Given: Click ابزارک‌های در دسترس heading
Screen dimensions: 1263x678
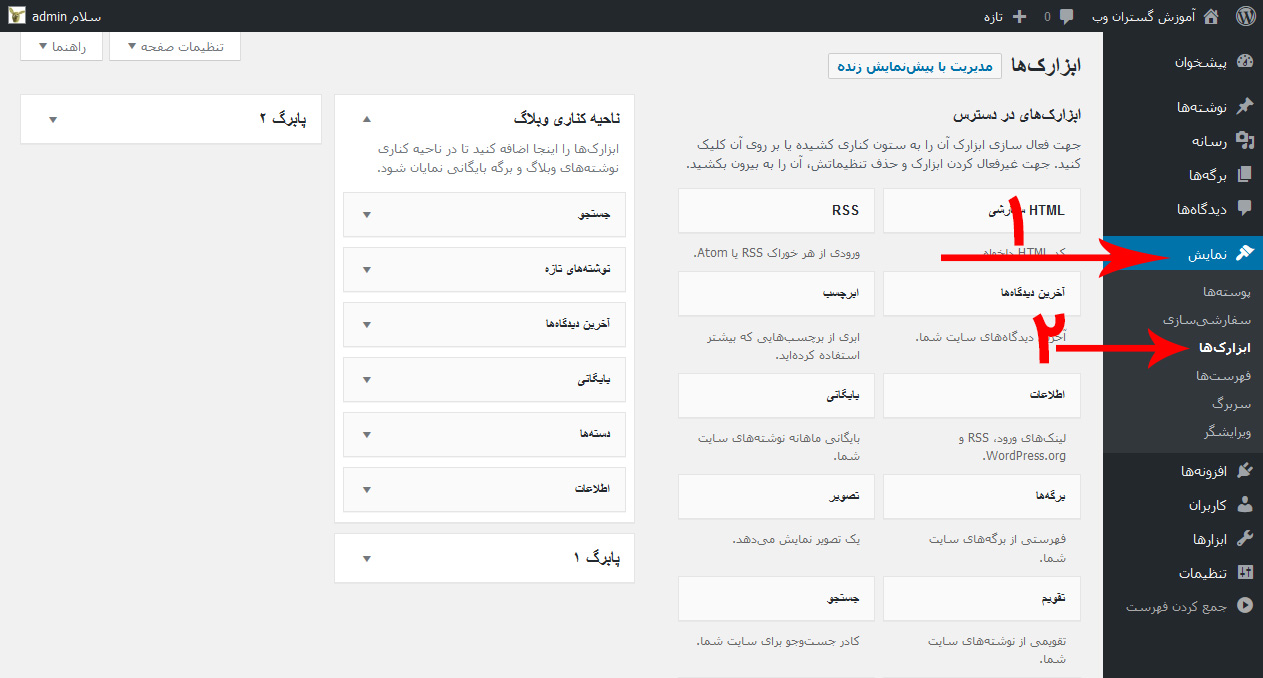Looking at the screenshot, I should tap(1016, 116).
